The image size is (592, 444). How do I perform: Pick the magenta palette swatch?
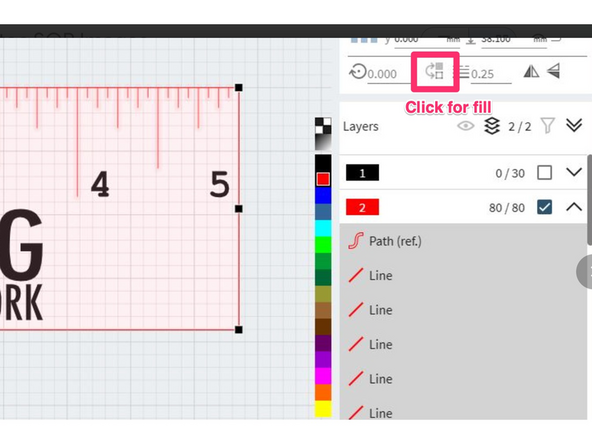pyautogui.click(x=323, y=376)
